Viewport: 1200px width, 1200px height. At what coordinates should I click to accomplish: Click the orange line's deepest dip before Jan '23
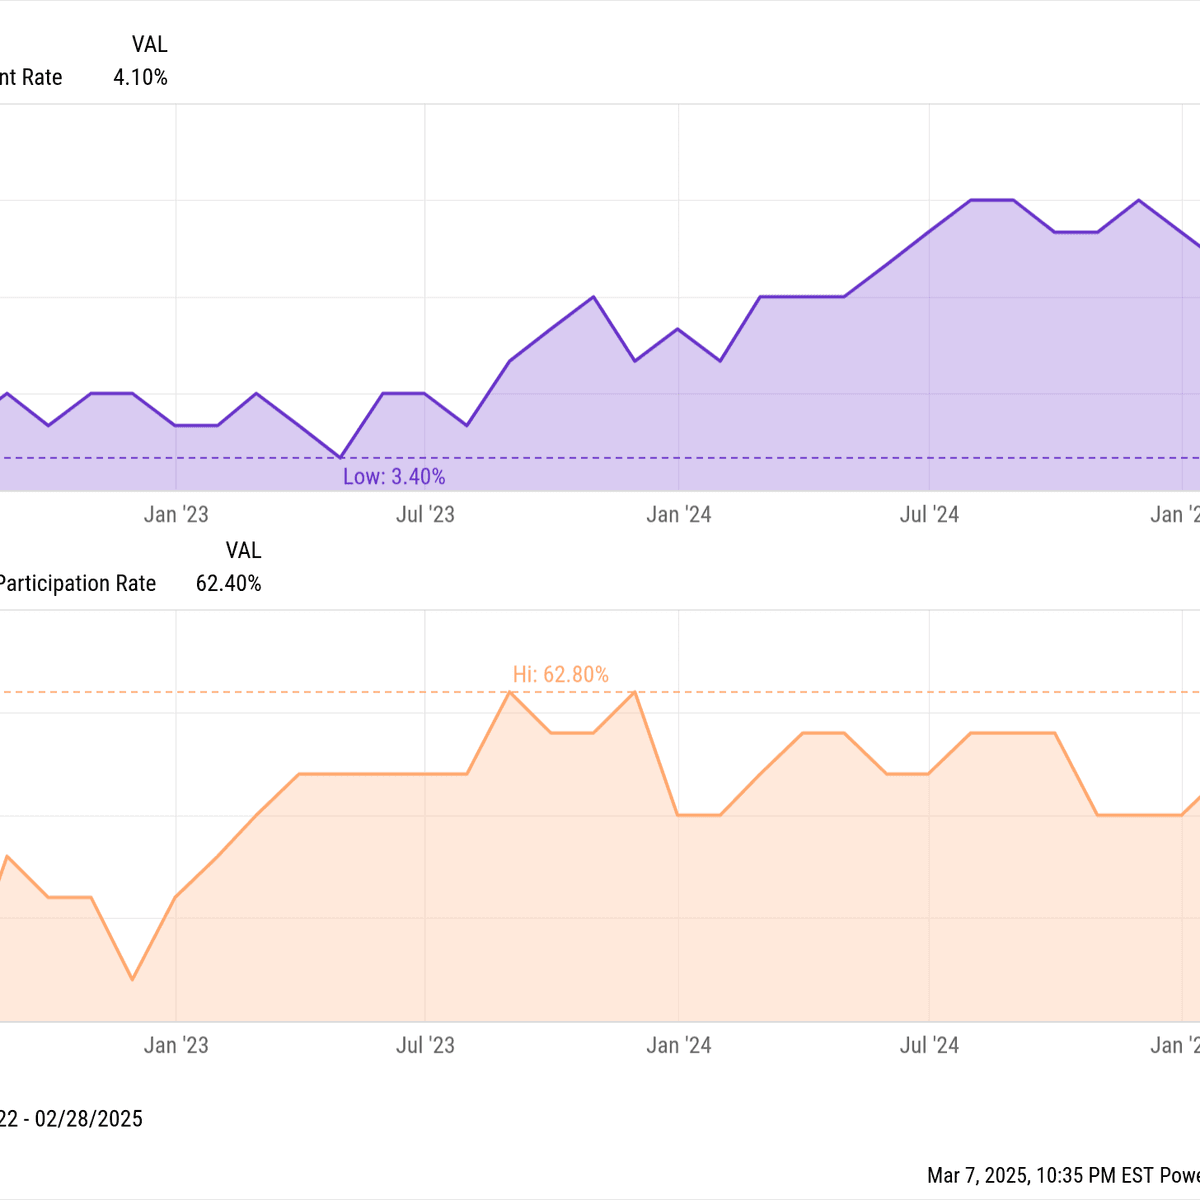(x=133, y=979)
